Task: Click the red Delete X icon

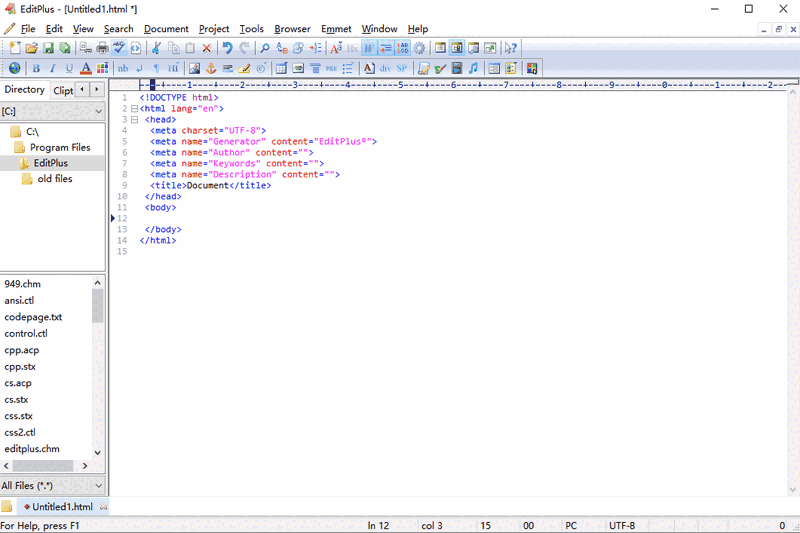Action: [207, 48]
